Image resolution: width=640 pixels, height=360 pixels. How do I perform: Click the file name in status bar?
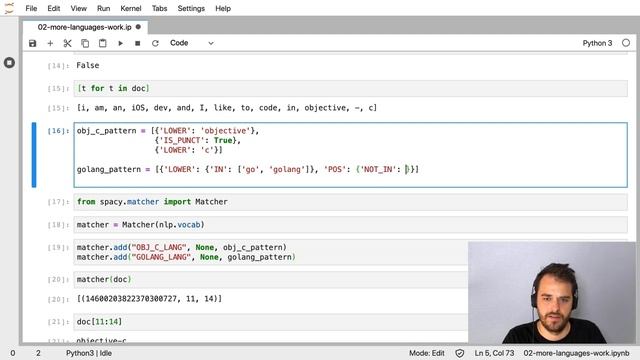[576, 353]
